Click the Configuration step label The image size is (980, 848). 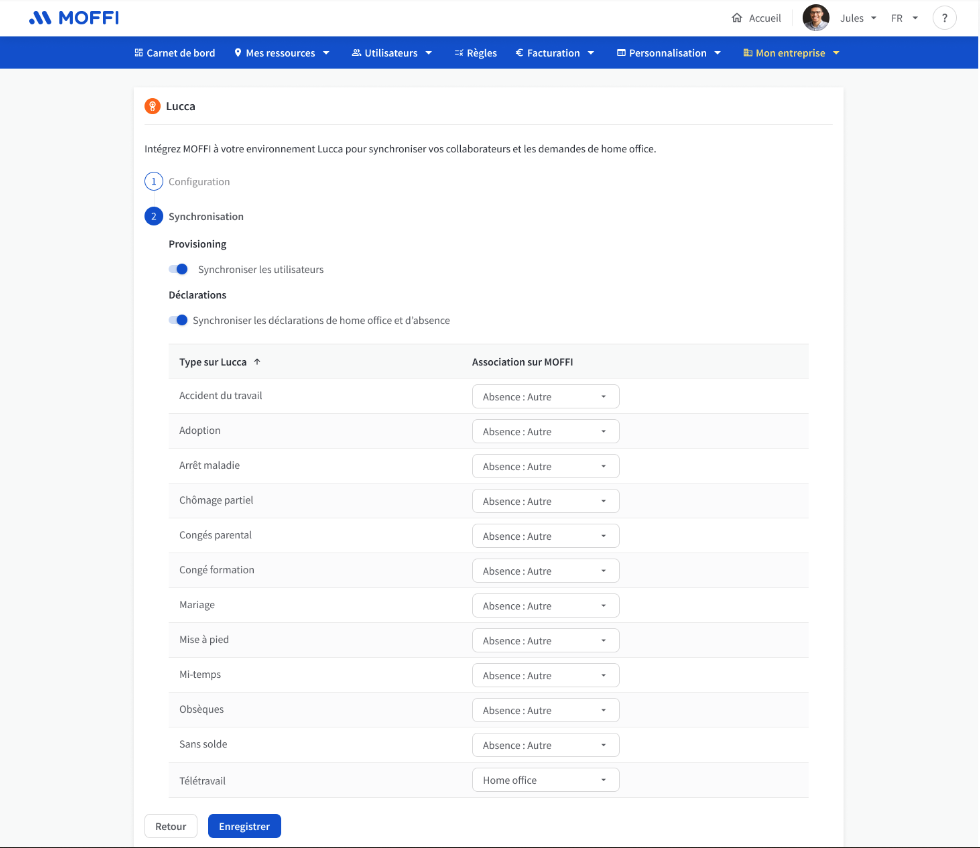click(x=199, y=182)
